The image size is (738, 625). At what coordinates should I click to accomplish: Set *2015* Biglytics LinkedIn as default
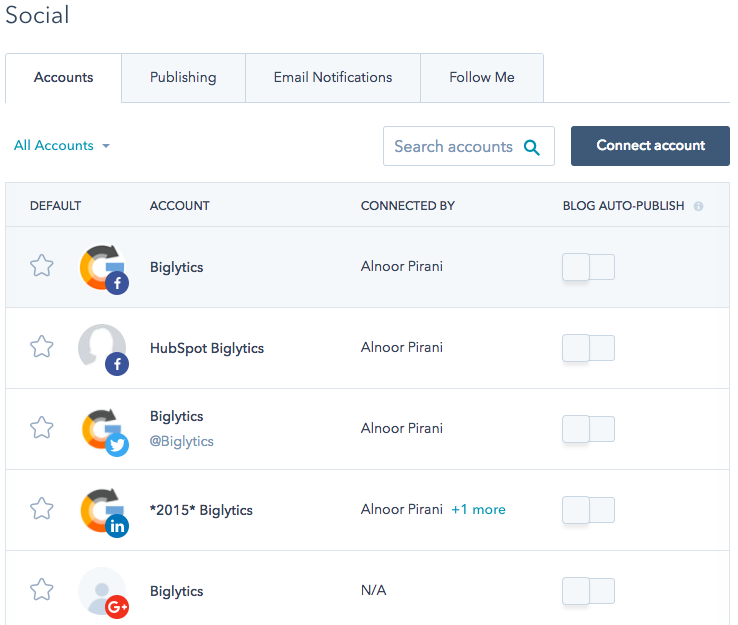(x=41, y=509)
